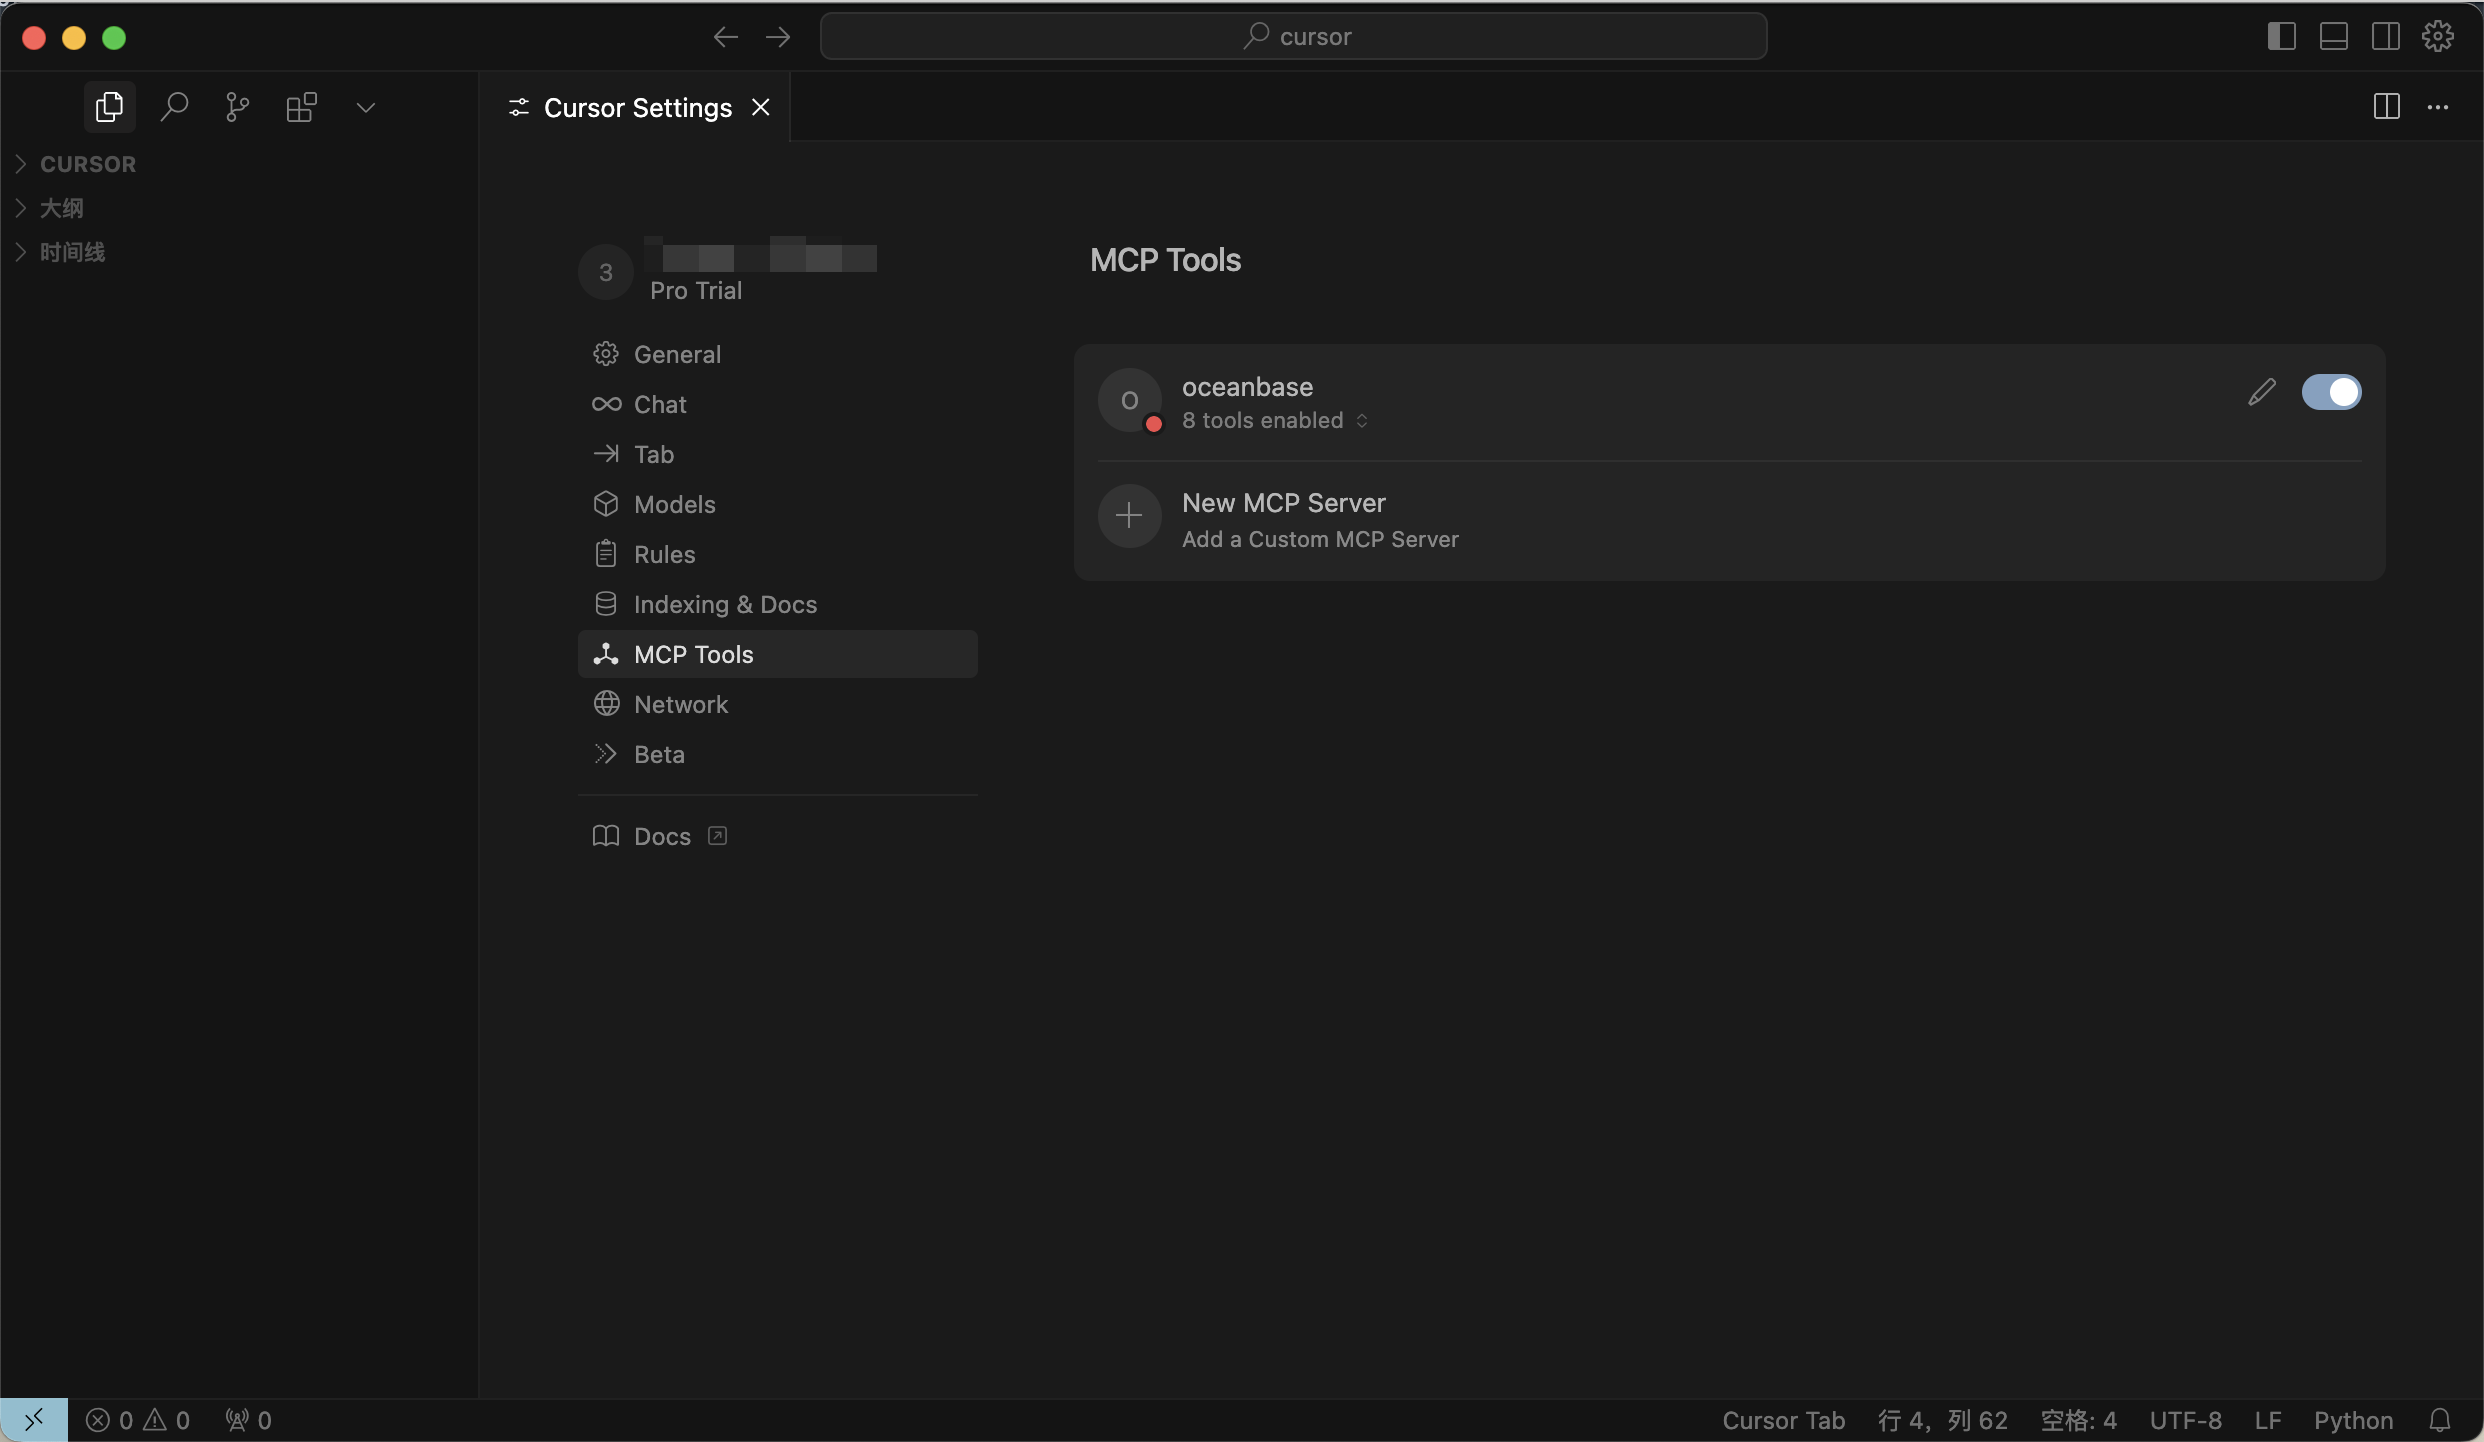Edit the oceanbase MCP server with the pencil icon
Screen dimensions: 2484x1442
tap(2261, 392)
